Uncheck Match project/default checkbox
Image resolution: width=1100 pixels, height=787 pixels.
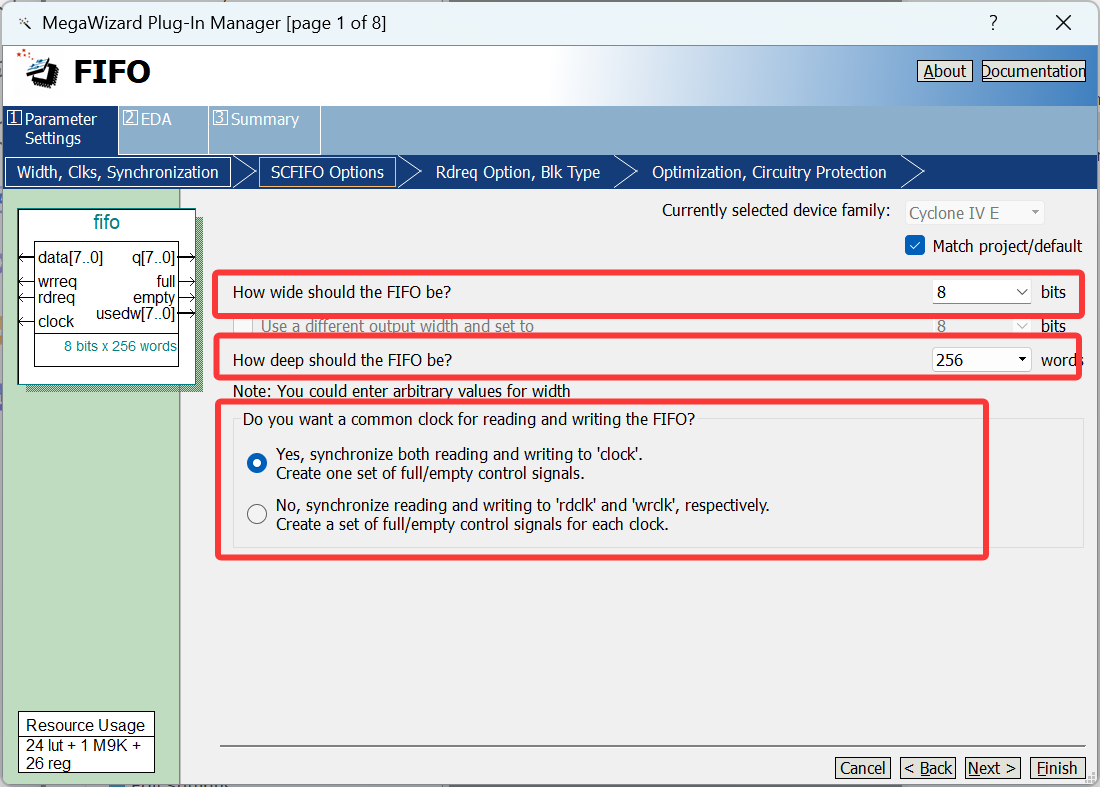[915, 246]
